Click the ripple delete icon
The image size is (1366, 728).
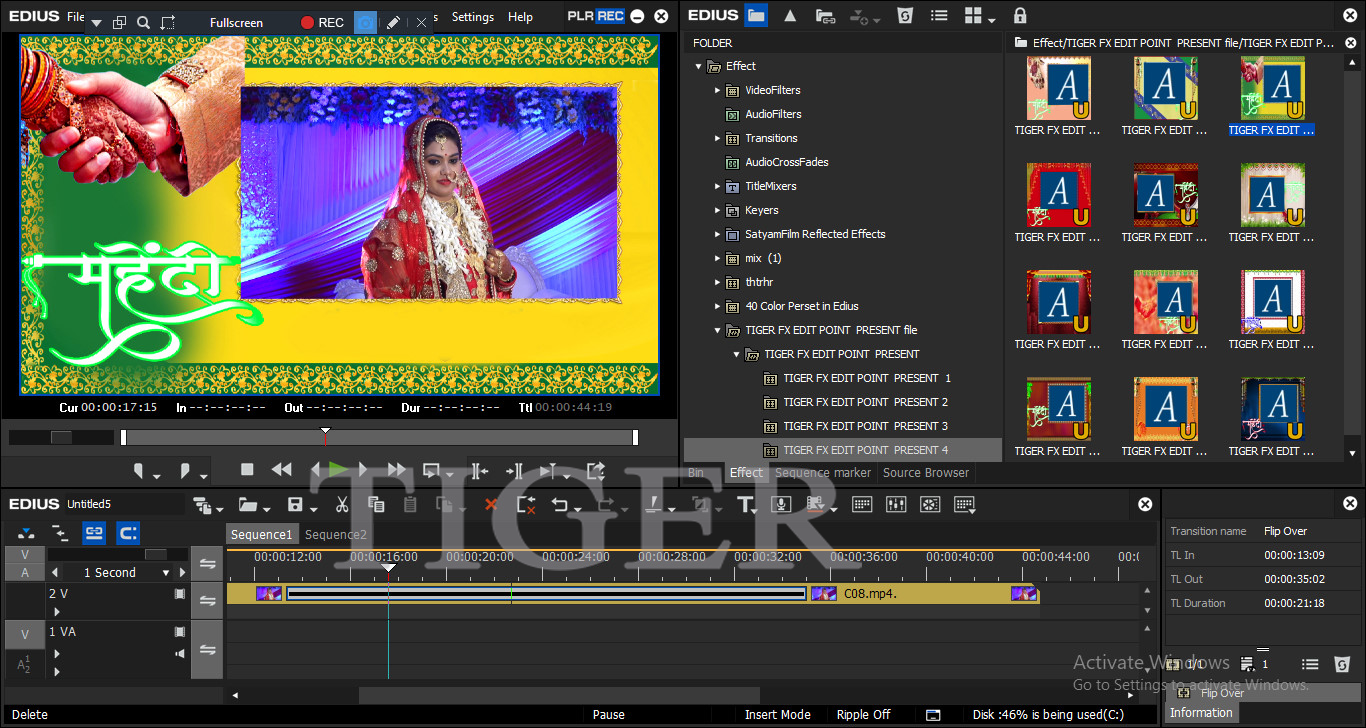click(x=526, y=505)
